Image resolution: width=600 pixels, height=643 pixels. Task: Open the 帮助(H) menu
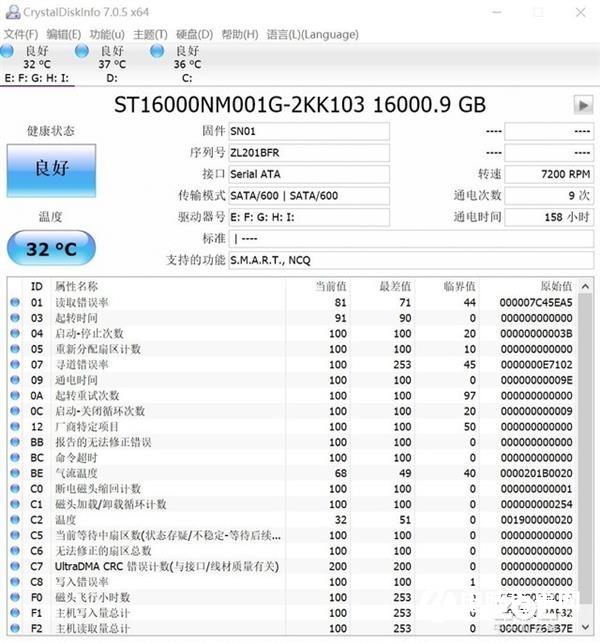(x=240, y=34)
